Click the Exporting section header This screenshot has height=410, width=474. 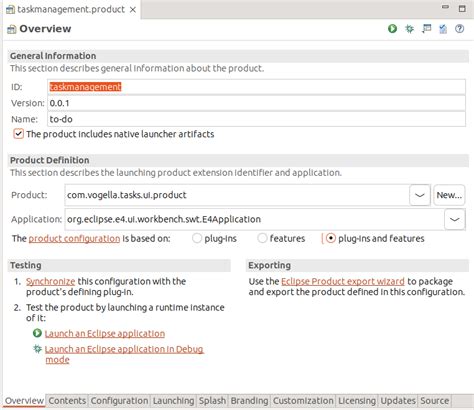[x=357, y=265]
